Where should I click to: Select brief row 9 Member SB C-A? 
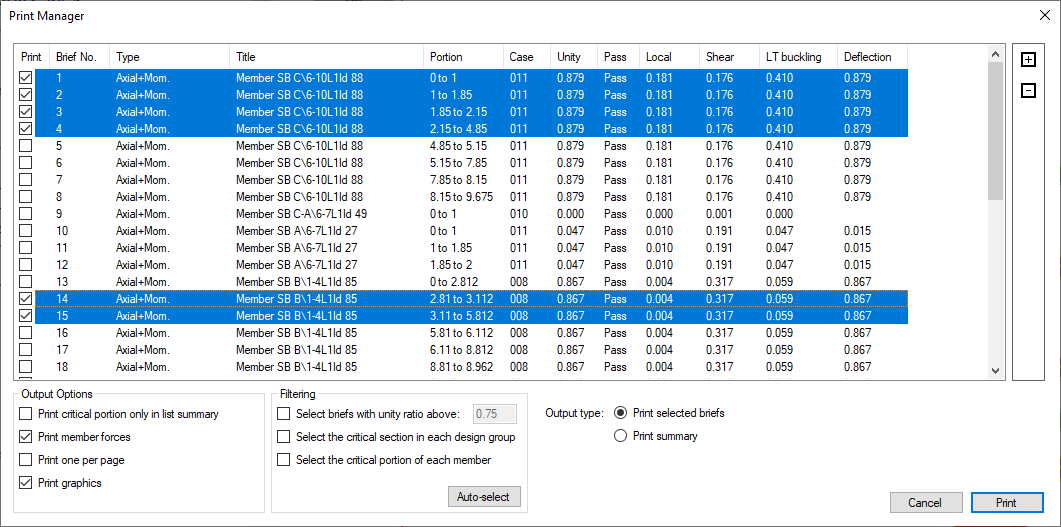301,214
